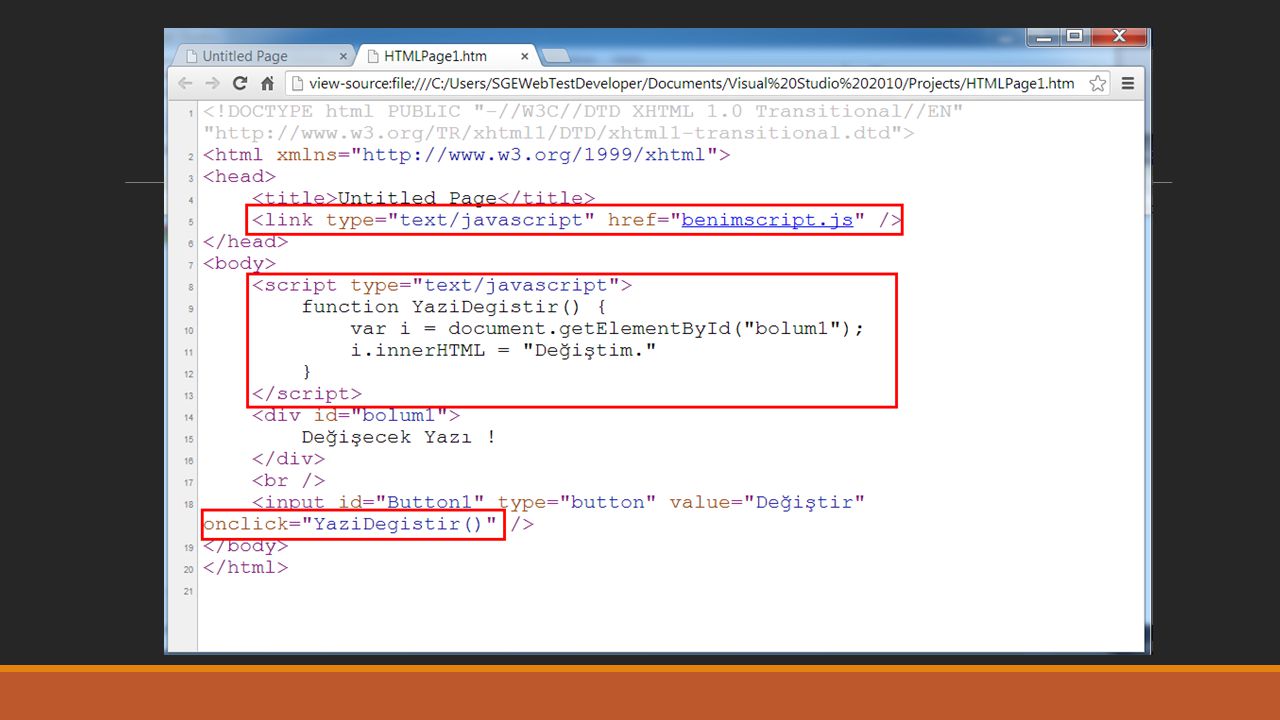Close the browser window
Image resolution: width=1280 pixels, height=720 pixels.
(x=1119, y=37)
